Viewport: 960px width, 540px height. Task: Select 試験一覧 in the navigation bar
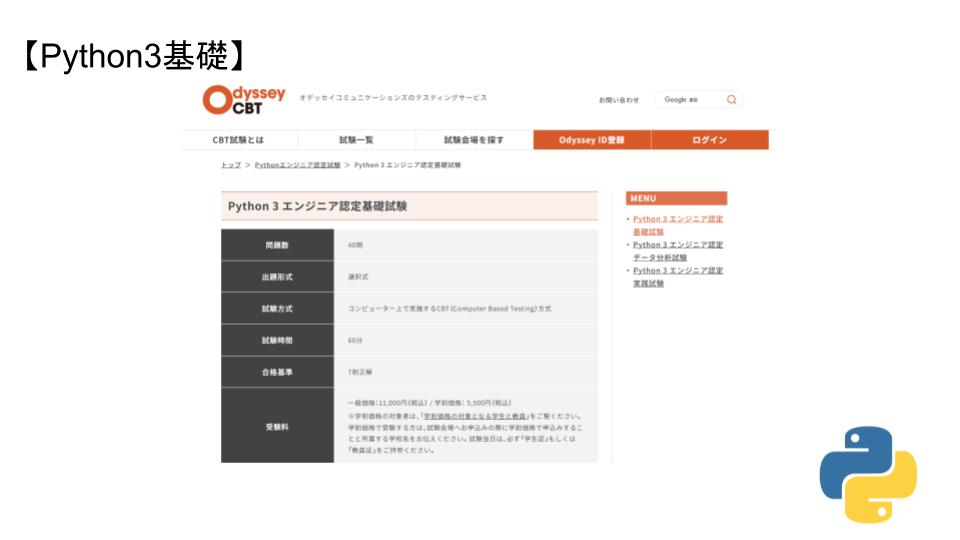tap(356, 140)
